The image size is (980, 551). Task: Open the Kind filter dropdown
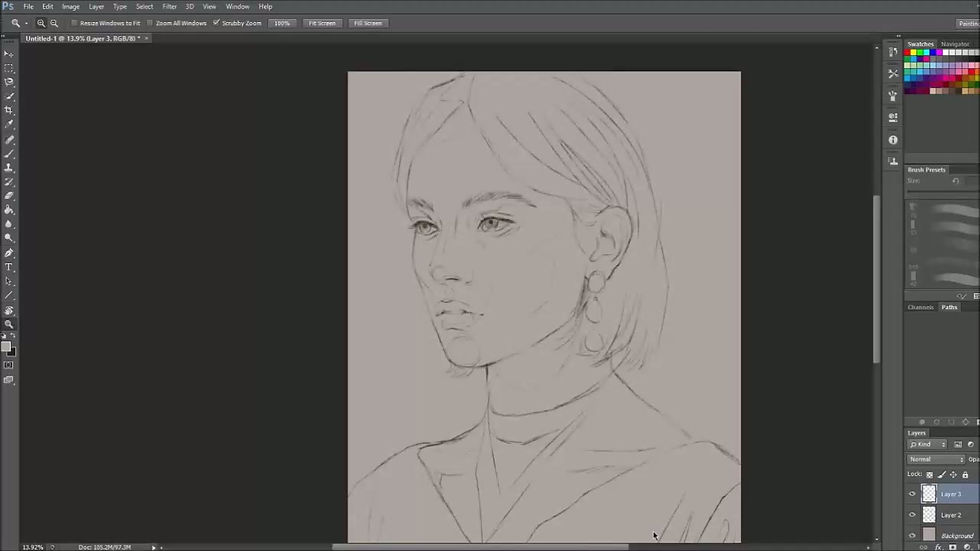(x=928, y=444)
